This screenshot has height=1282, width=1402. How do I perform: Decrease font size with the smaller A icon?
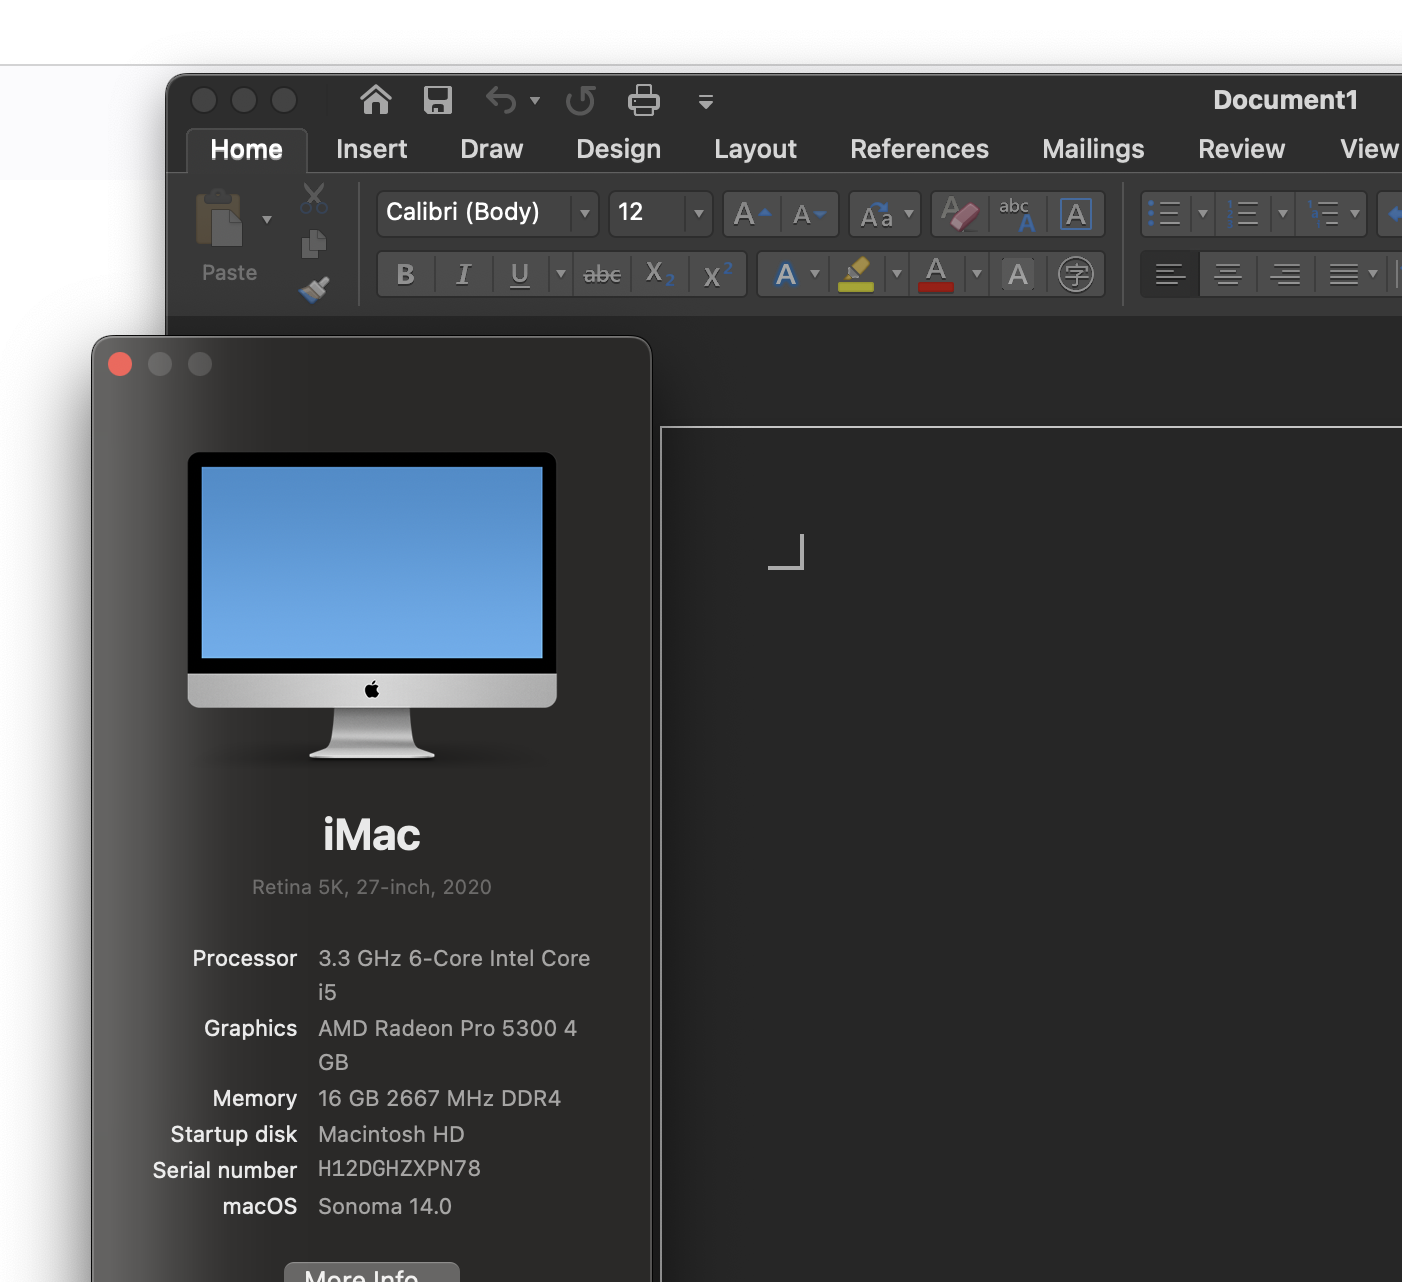click(808, 214)
